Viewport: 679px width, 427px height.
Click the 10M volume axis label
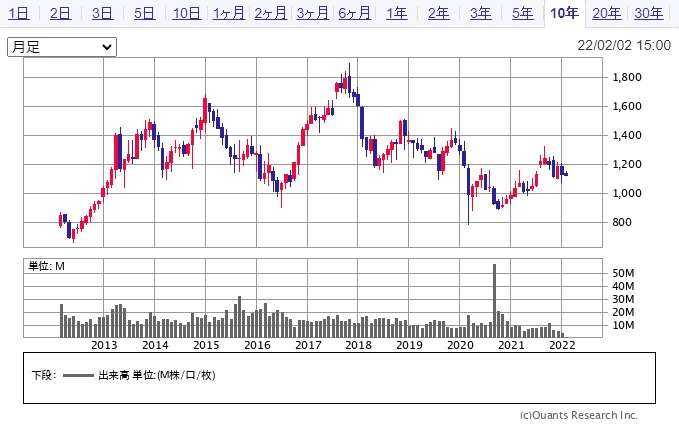(x=623, y=325)
